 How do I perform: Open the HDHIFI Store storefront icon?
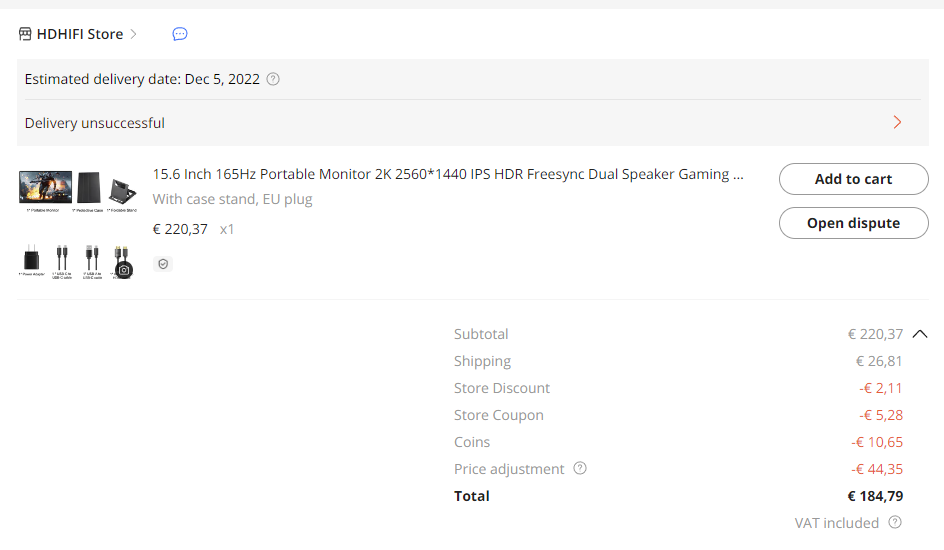click(25, 34)
